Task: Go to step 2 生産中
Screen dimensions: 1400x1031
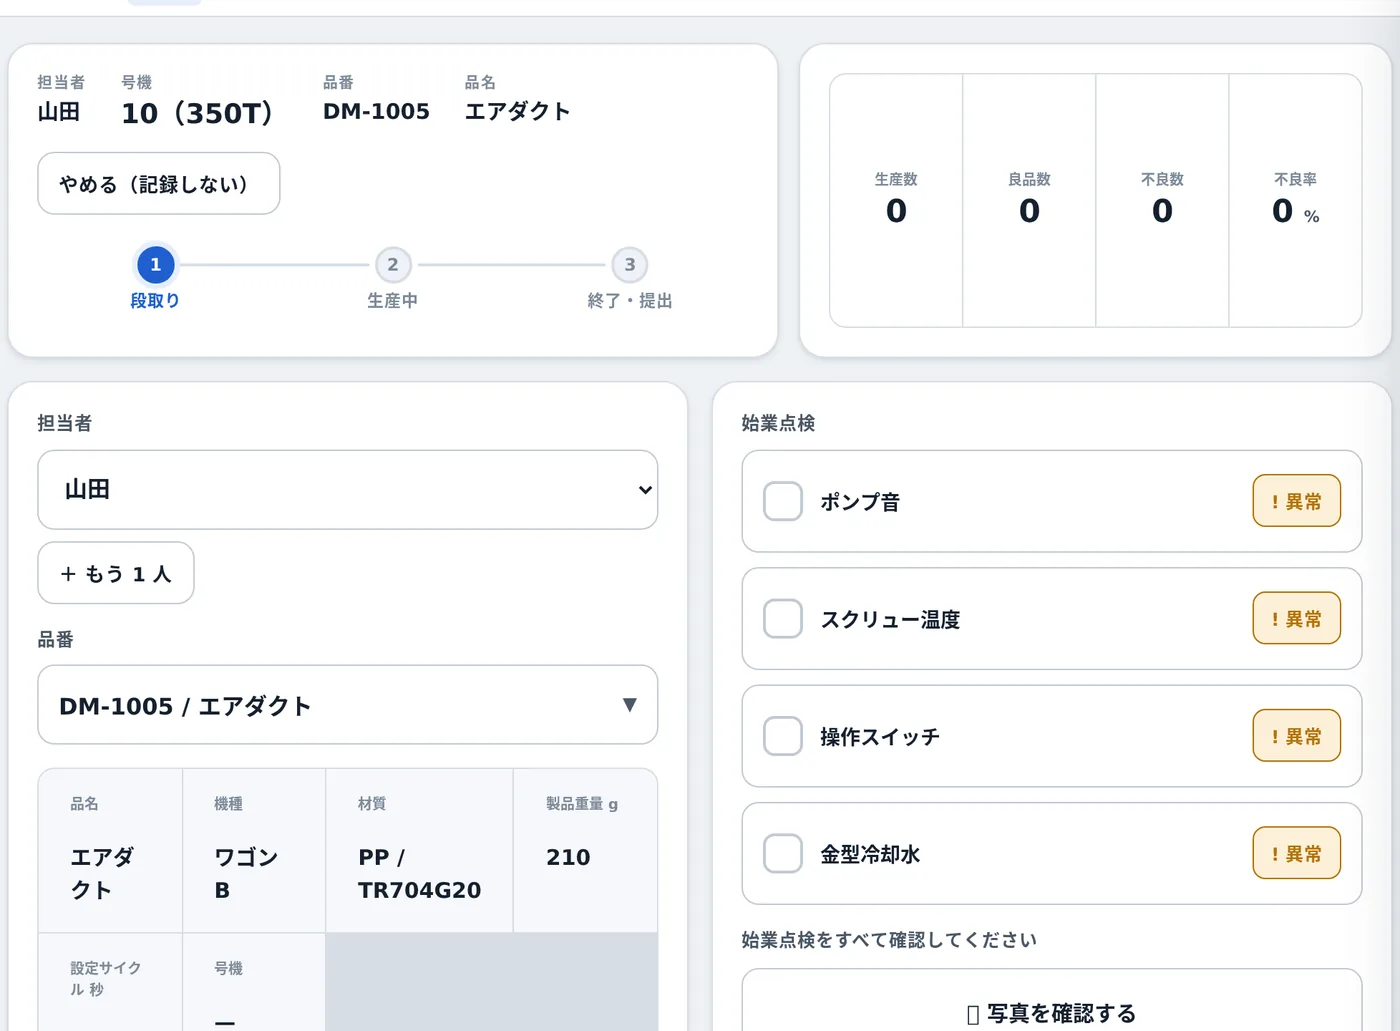Action: pyautogui.click(x=393, y=265)
